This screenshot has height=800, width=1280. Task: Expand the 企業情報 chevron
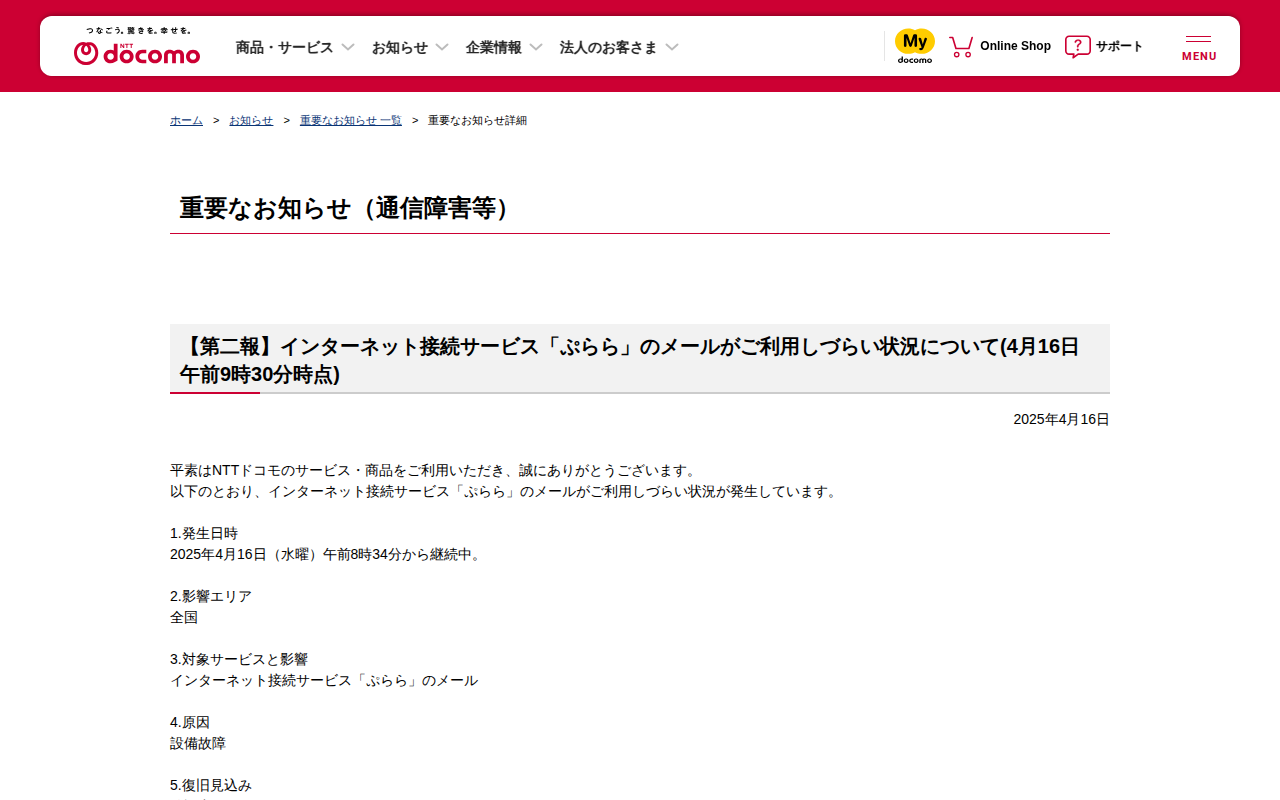(536, 47)
